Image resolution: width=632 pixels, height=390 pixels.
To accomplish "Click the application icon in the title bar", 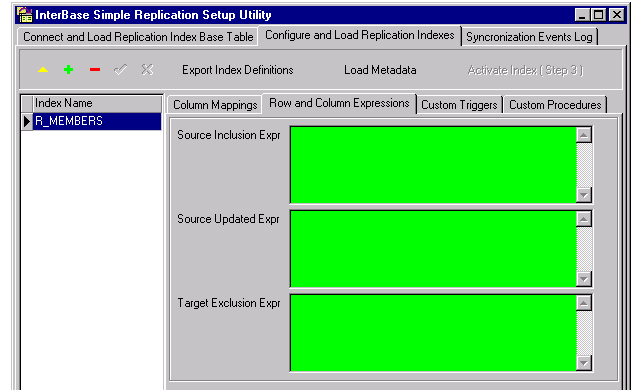I will coord(25,15).
